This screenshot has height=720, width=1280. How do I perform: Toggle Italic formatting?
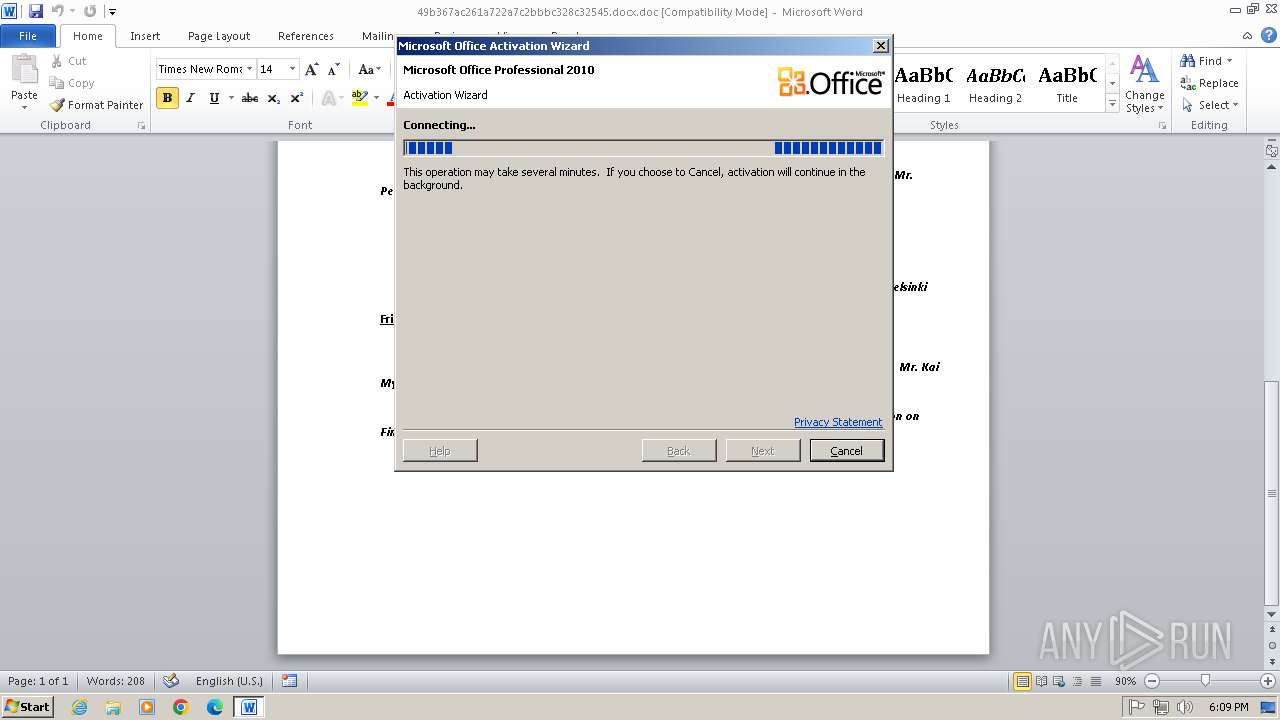coord(190,98)
